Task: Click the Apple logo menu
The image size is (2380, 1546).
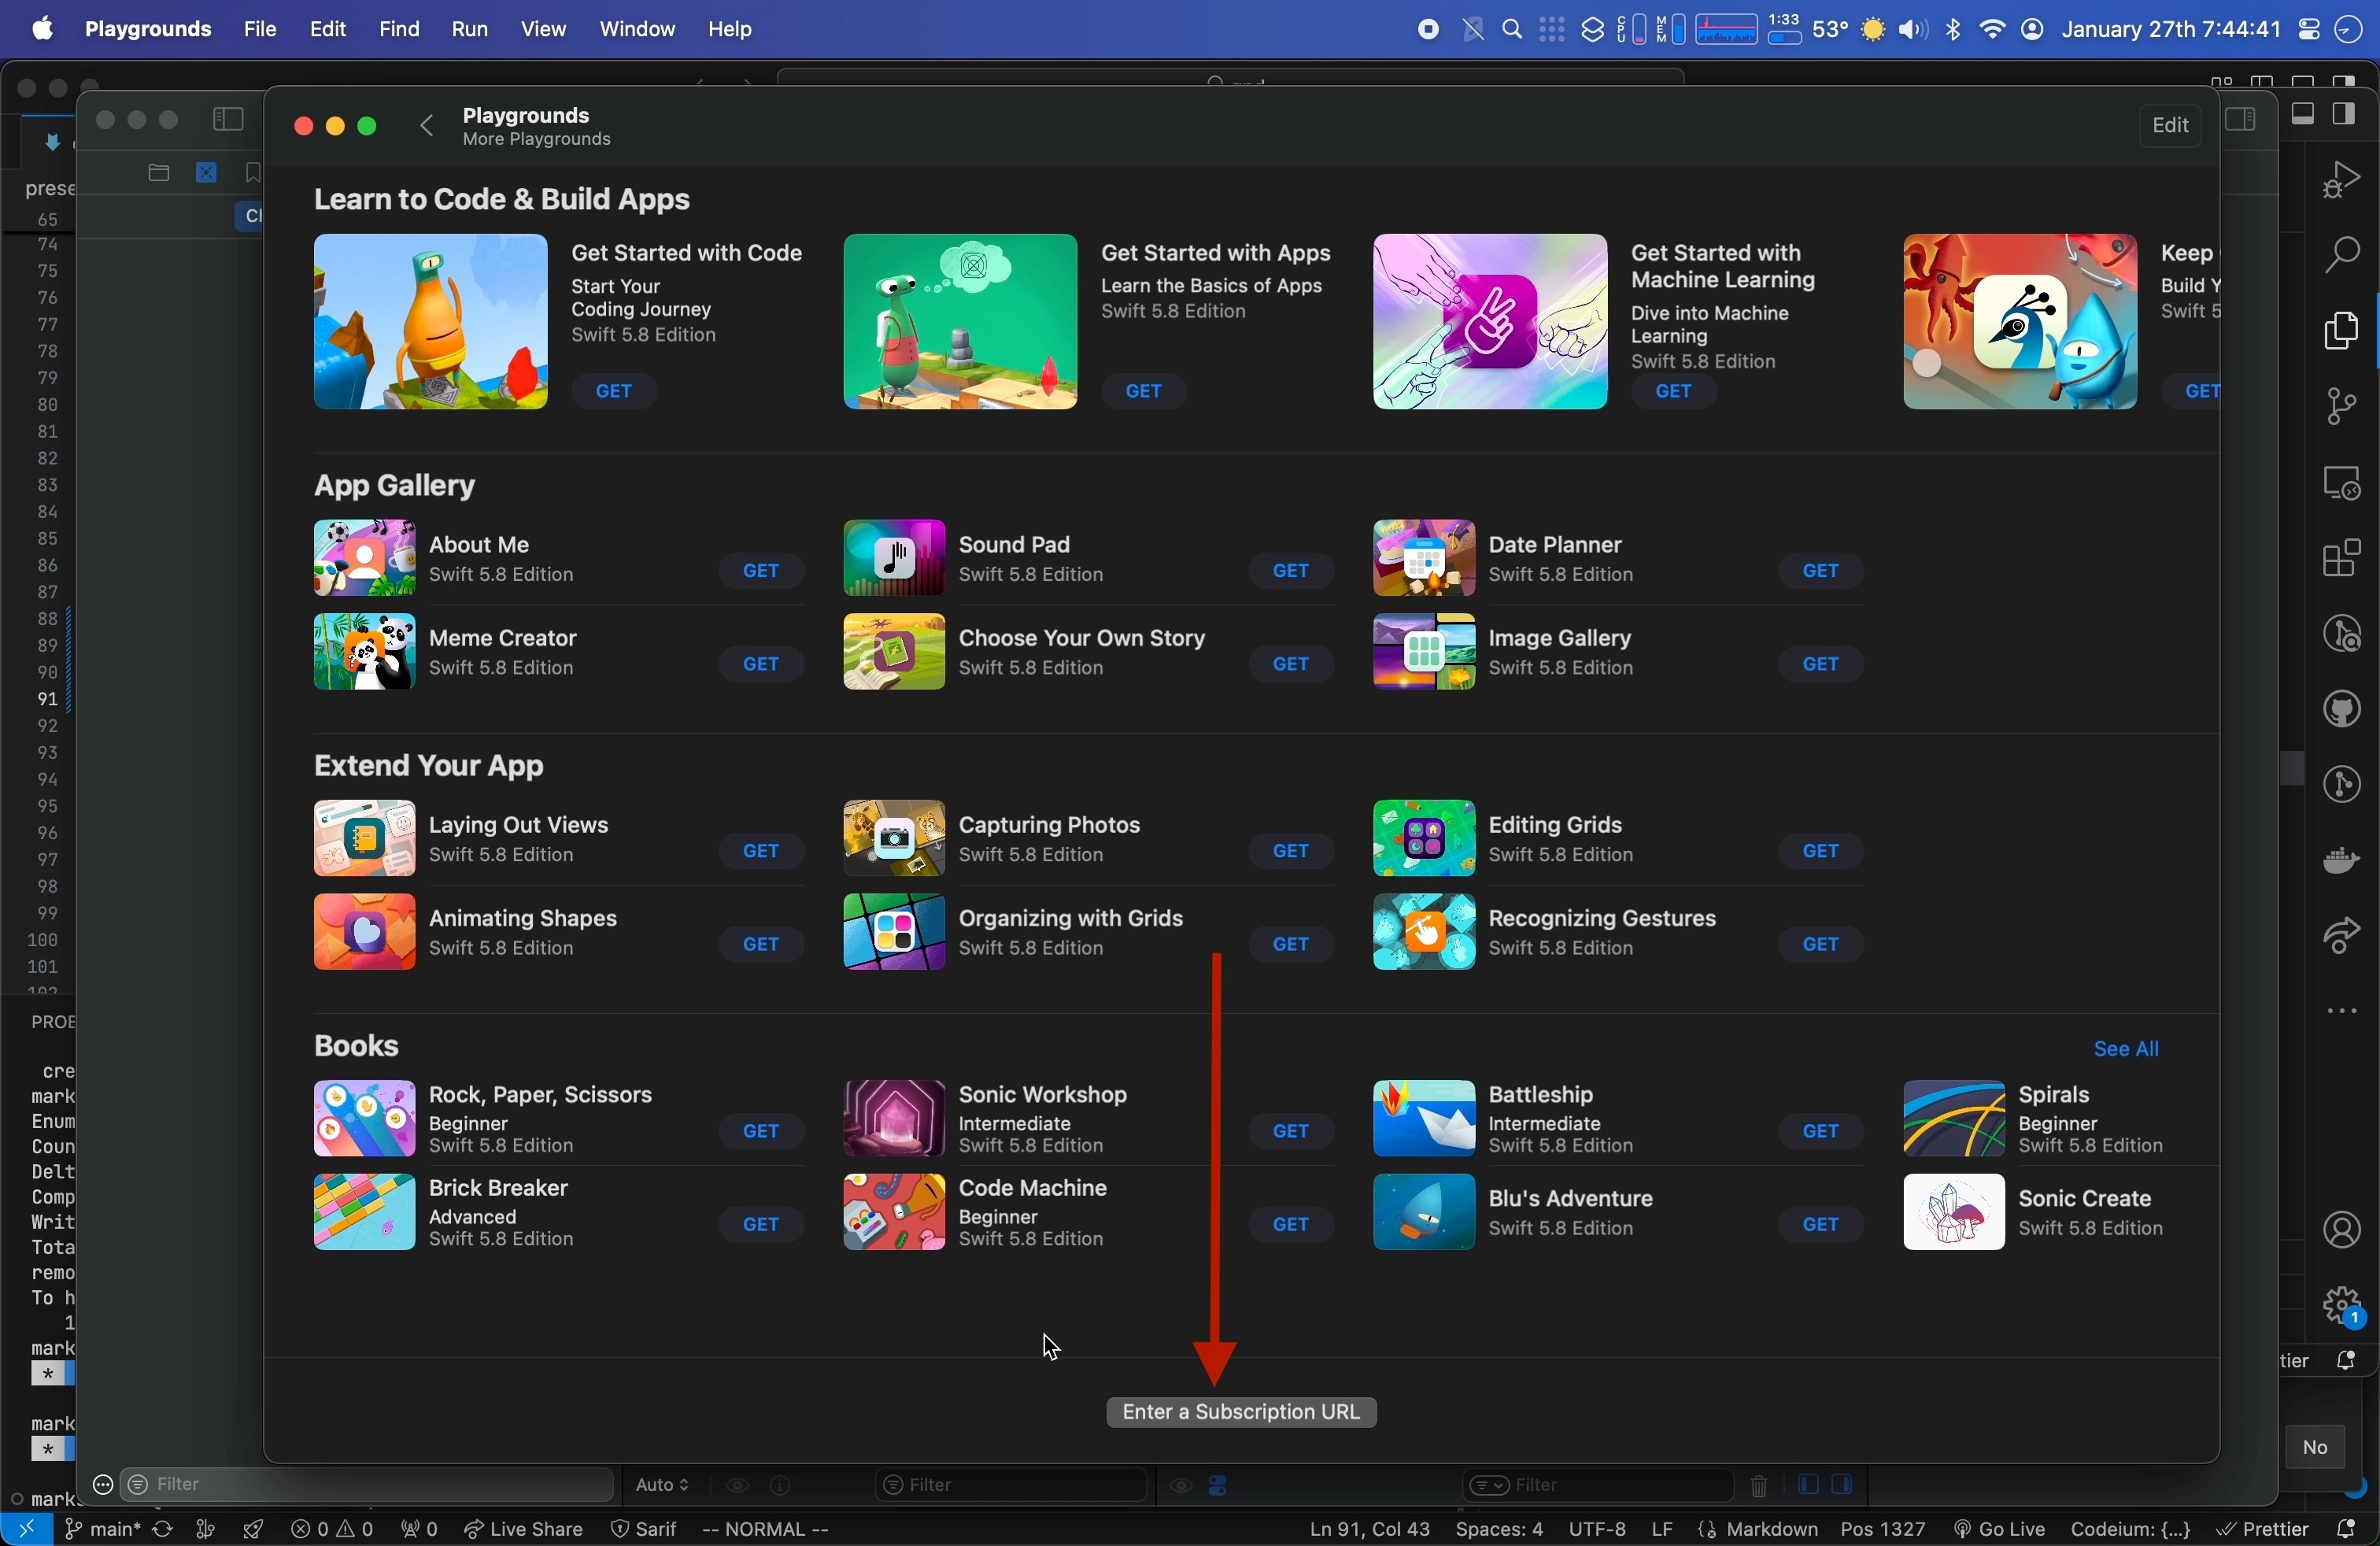Action: pos(40,29)
